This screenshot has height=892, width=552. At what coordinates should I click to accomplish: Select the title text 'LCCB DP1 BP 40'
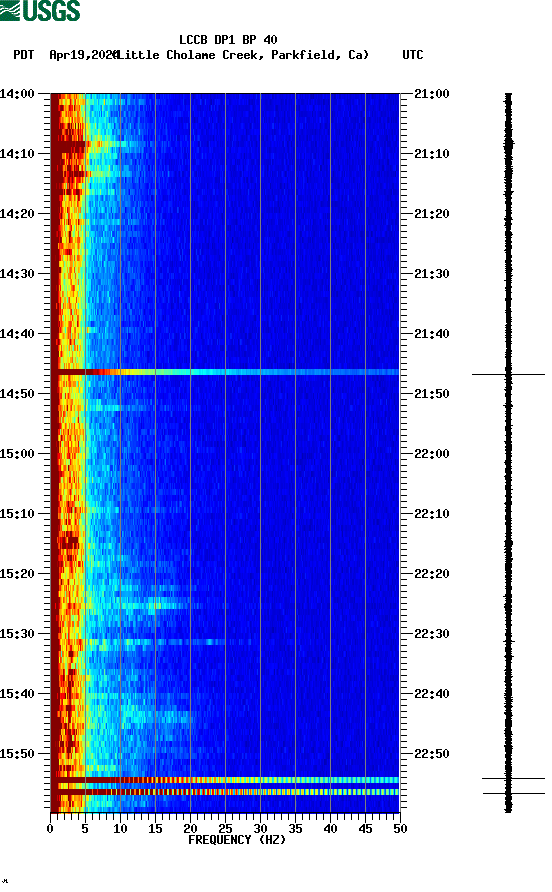tap(228, 40)
